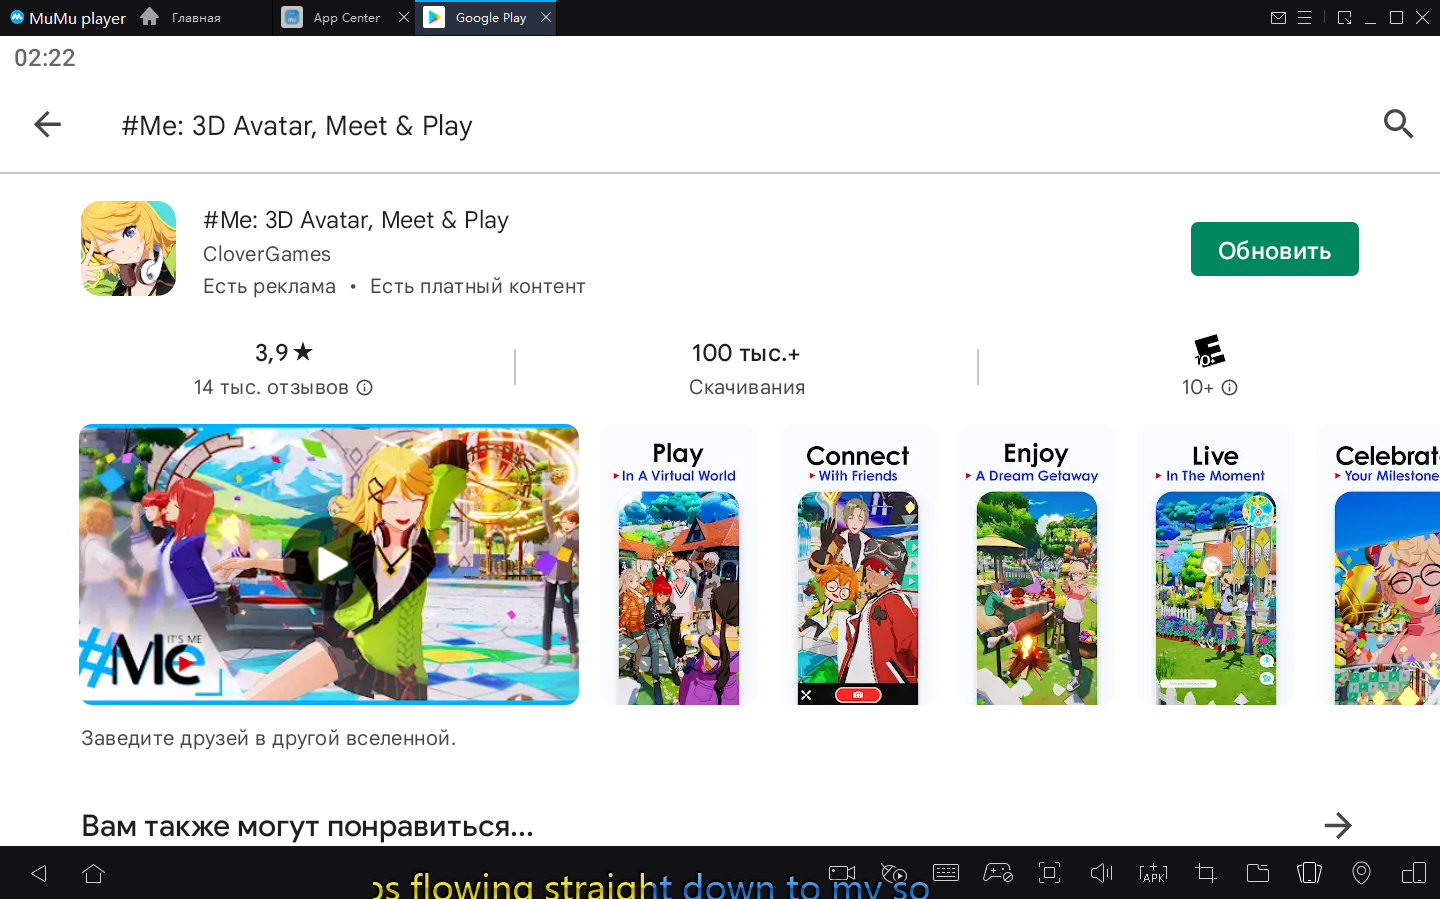Open the MuMu mail envelope icon
The width and height of the screenshot is (1440, 899).
click(x=1278, y=18)
